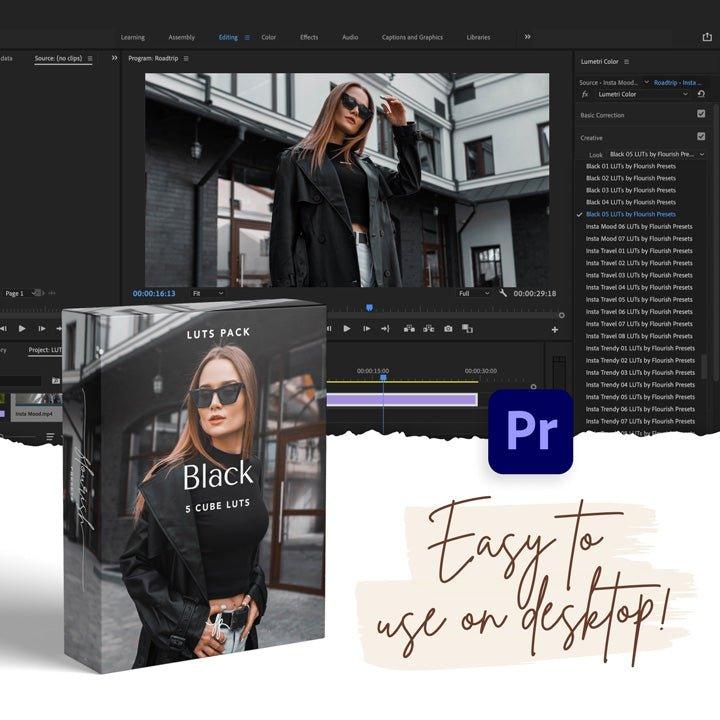Switch to the Effects workspace tab
The image size is (720, 720).
[309, 37]
